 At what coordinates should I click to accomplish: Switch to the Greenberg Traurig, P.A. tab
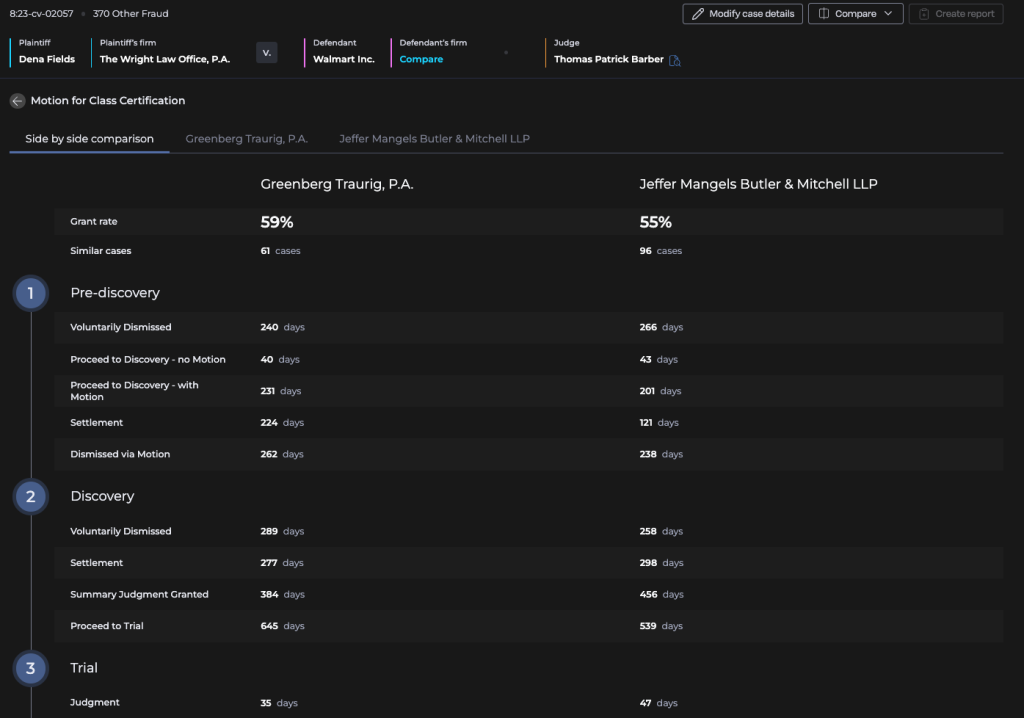click(247, 139)
